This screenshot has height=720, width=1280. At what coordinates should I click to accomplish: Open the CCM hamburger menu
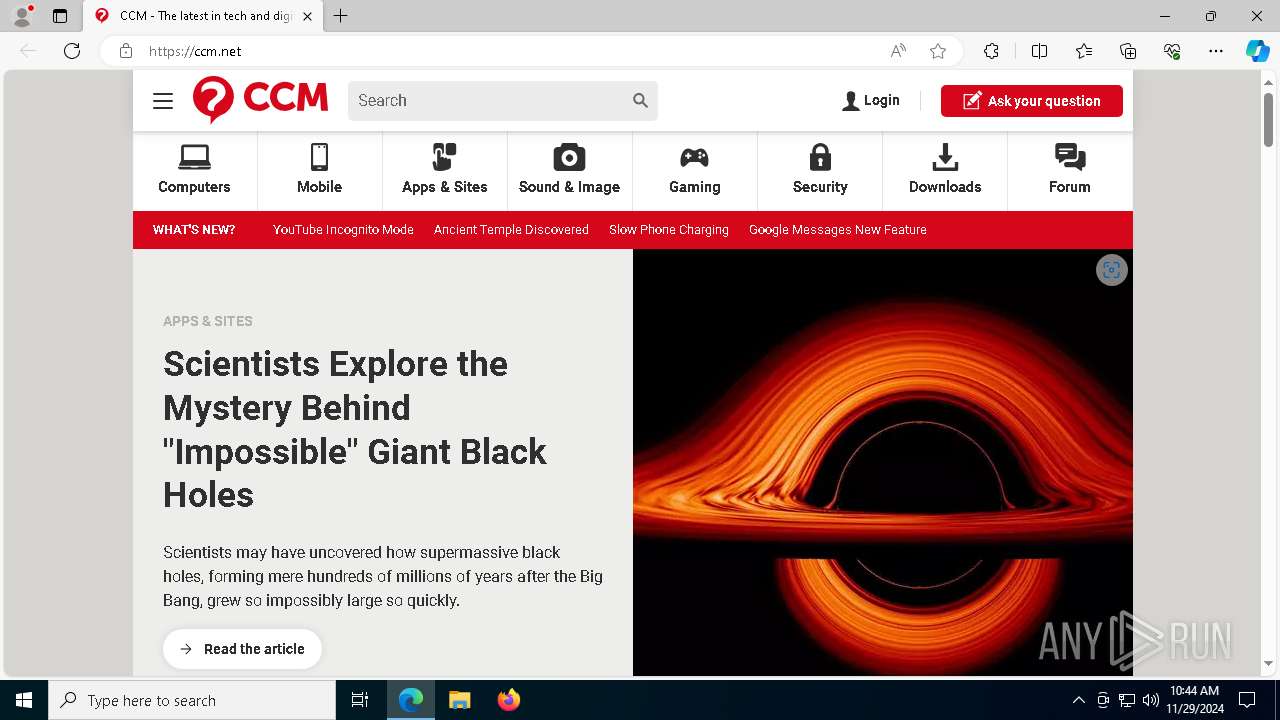[x=163, y=101]
